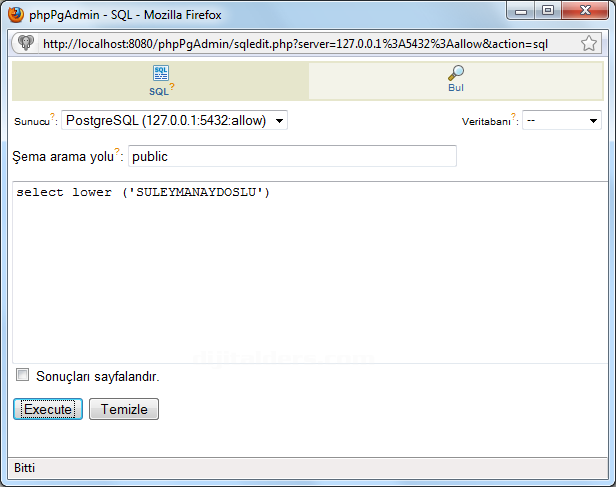Switch to the Bul search tab
Viewport: 616px width, 487px height.
tap(456, 81)
